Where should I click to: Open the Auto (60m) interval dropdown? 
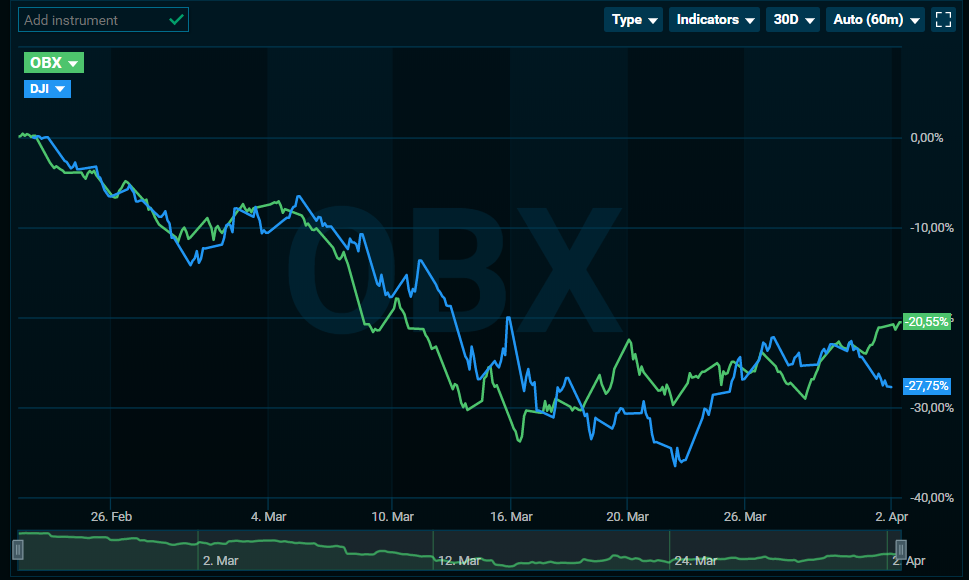click(x=875, y=20)
